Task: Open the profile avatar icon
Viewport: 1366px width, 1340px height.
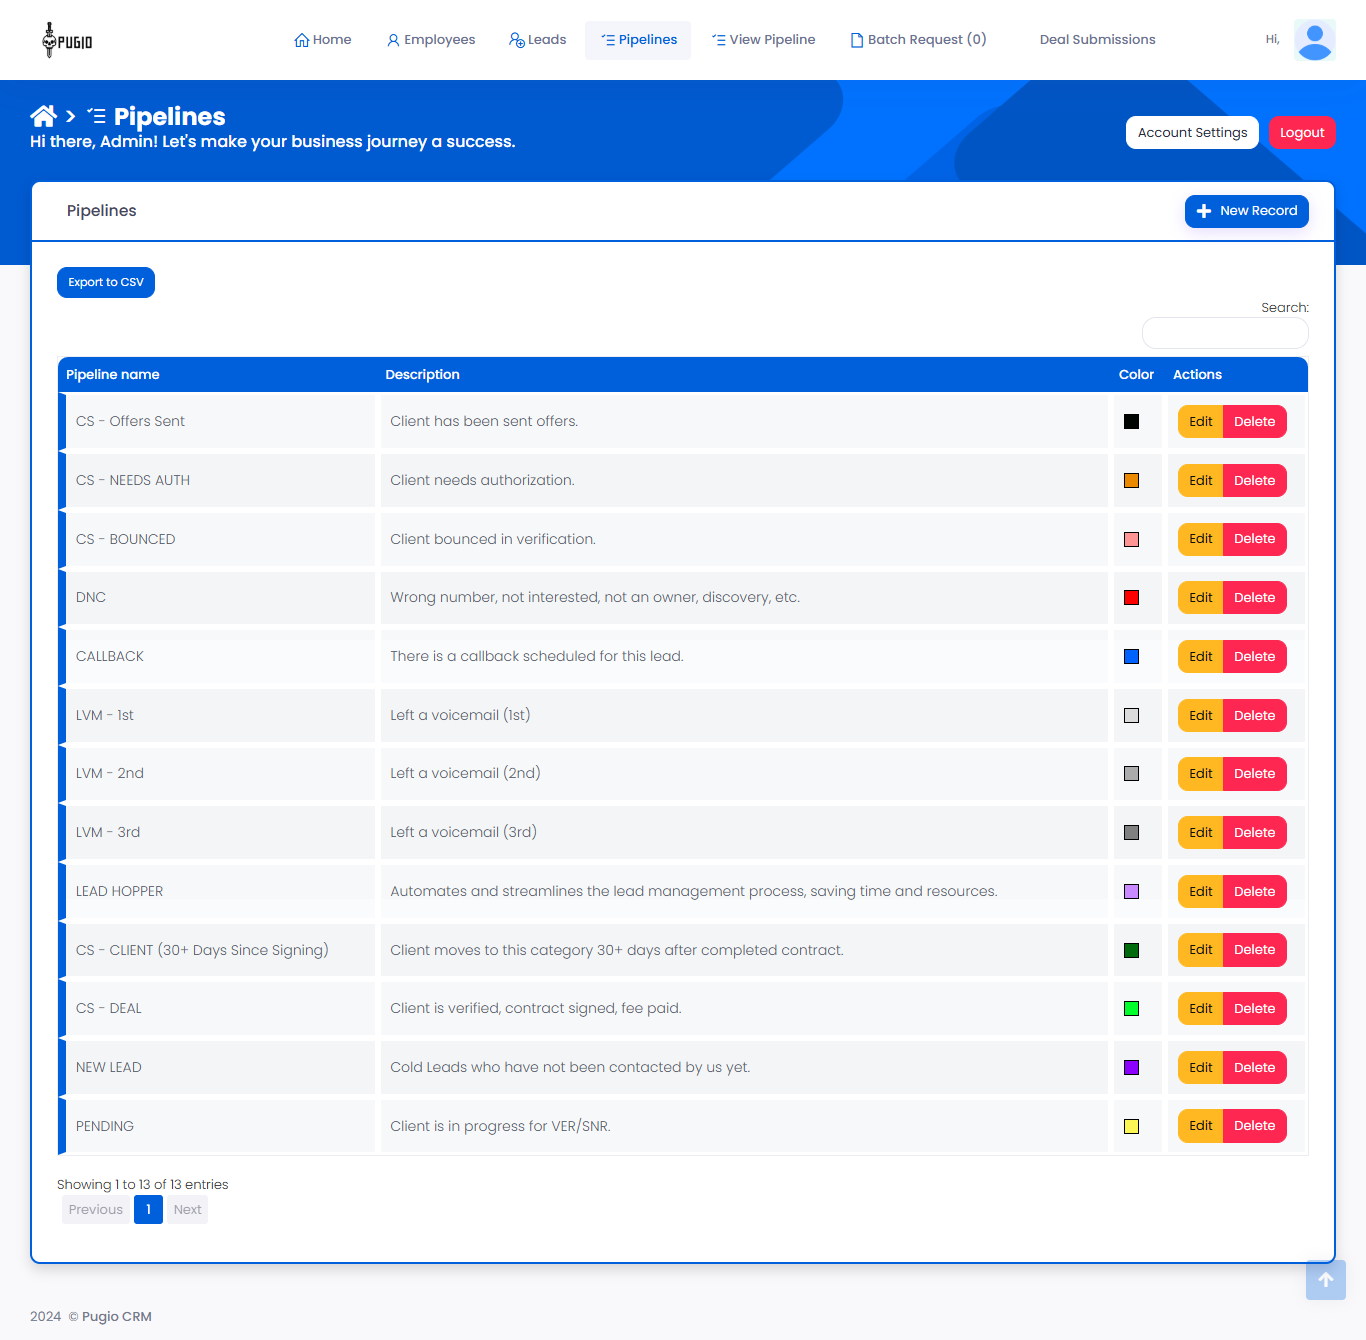Action: (1314, 40)
